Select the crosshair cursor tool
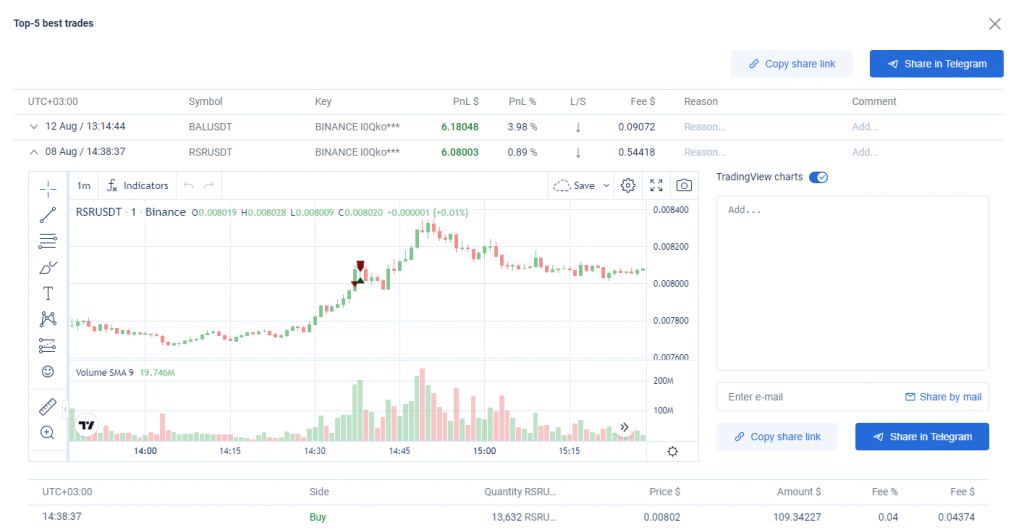 [x=47, y=188]
